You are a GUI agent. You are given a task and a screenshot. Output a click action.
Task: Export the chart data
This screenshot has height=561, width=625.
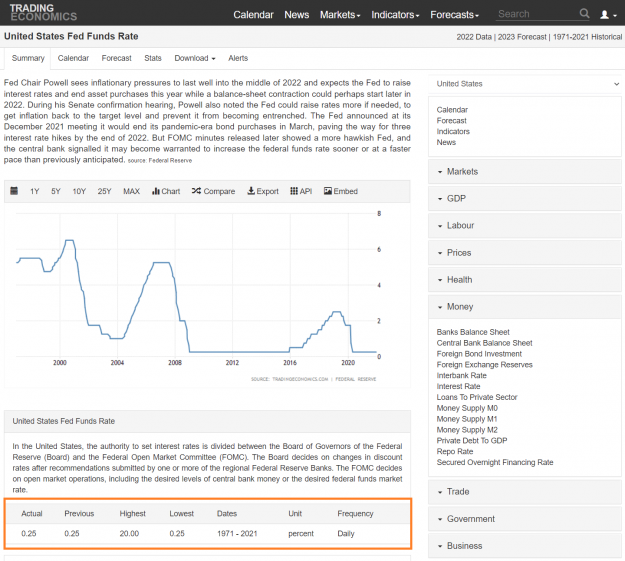(263, 191)
